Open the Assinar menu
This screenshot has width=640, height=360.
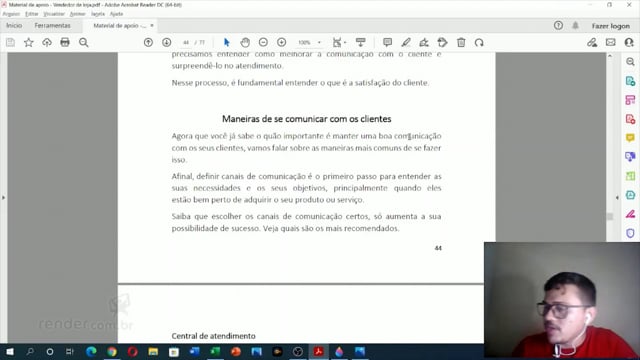[x=77, y=14]
